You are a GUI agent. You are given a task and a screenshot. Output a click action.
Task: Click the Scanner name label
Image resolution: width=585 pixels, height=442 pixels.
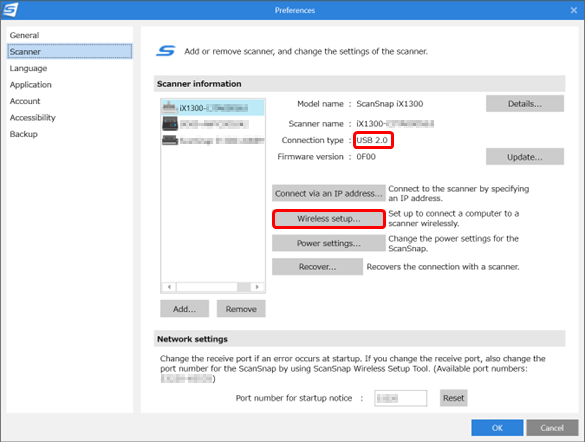(316, 123)
